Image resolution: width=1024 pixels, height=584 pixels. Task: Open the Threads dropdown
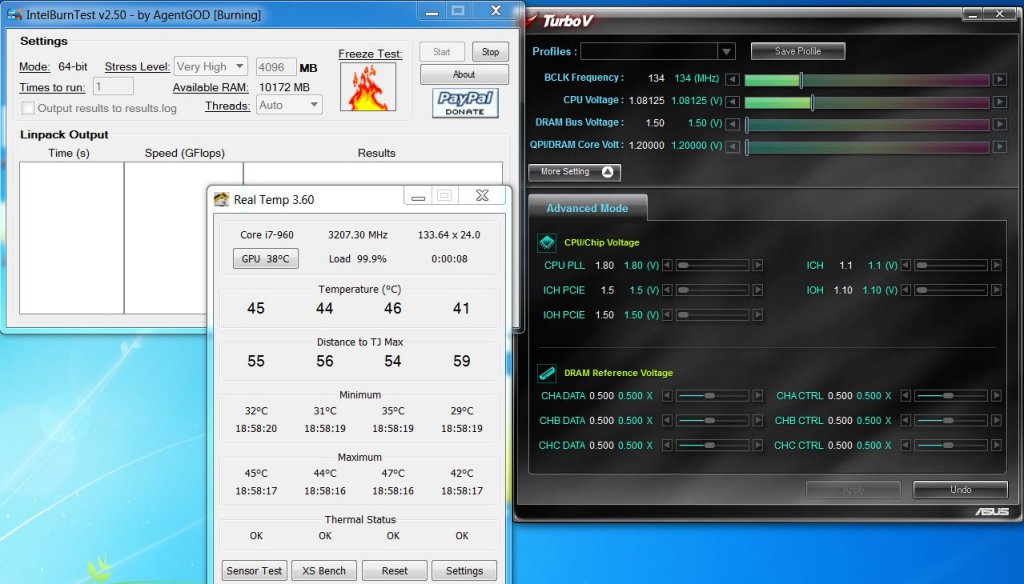pyautogui.click(x=289, y=105)
